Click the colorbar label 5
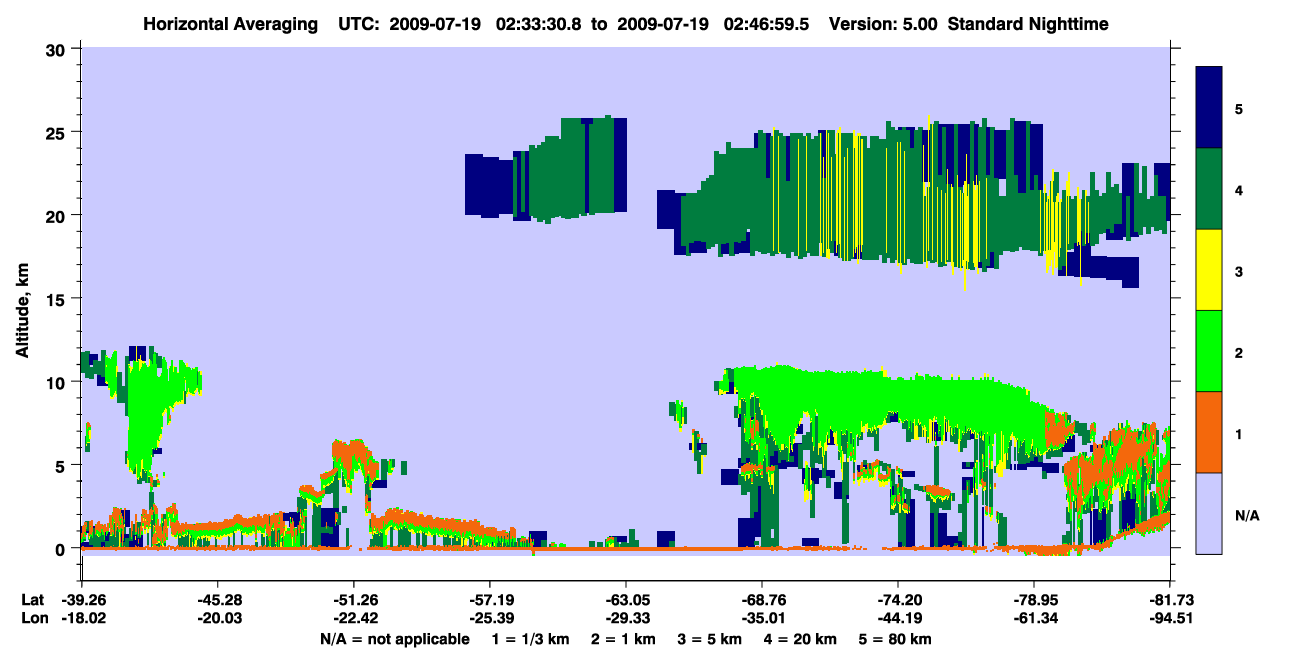The image size is (1300, 667). tap(1239, 108)
